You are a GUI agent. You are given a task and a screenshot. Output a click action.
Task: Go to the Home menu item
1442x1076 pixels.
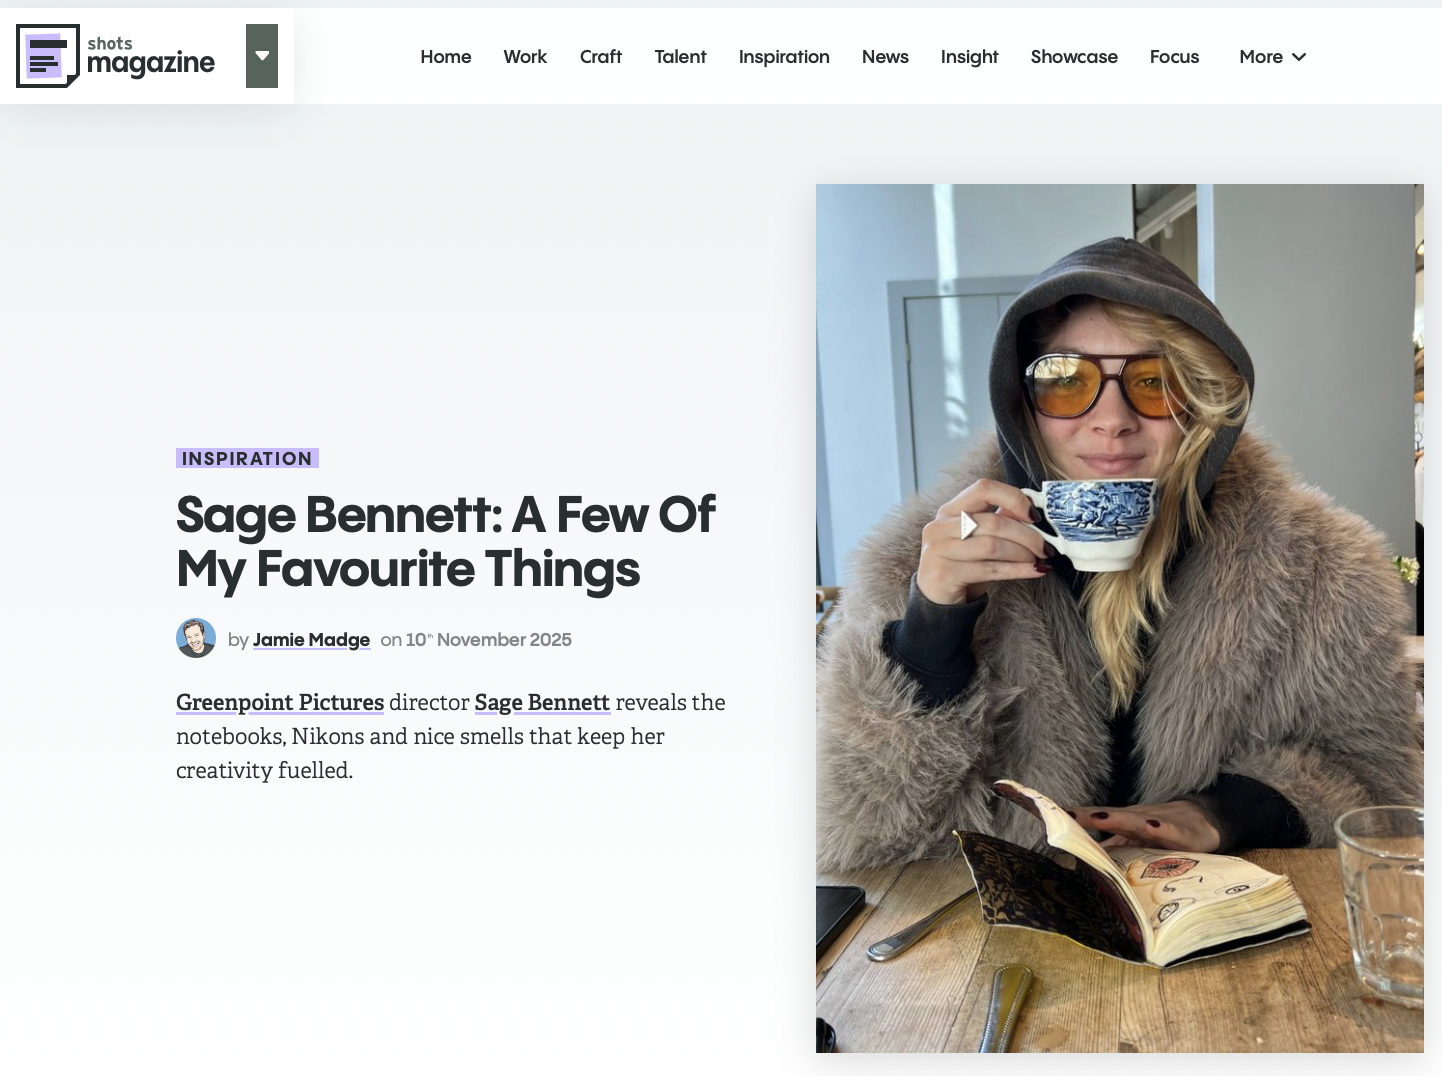click(x=446, y=57)
